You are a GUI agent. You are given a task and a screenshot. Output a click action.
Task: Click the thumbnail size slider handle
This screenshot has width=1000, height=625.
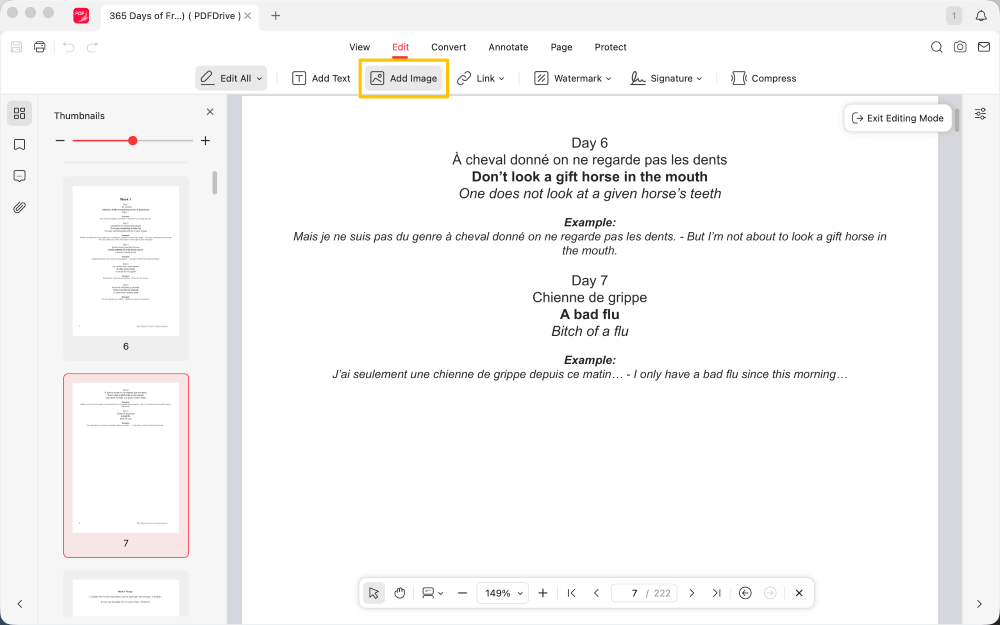tap(133, 141)
